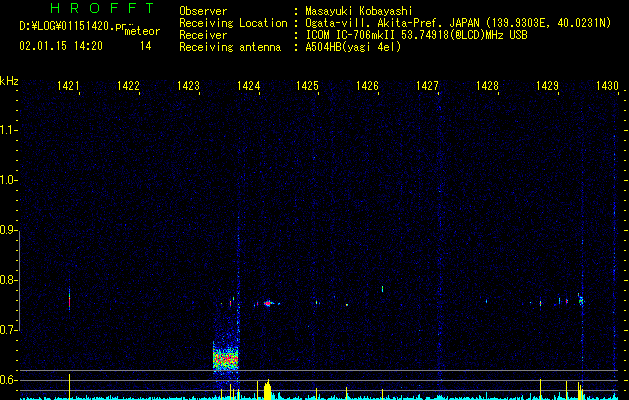629x400 pixels.
Task: Click the 1424 time axis marker
Action: coord(248,86)
